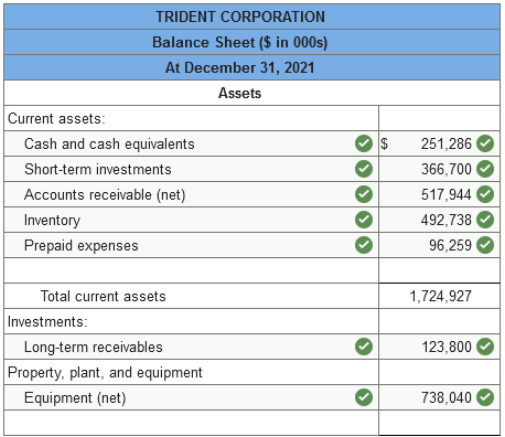Click the Investments: heading
This screenshot has width=505, height=437.
coord(47,322)
